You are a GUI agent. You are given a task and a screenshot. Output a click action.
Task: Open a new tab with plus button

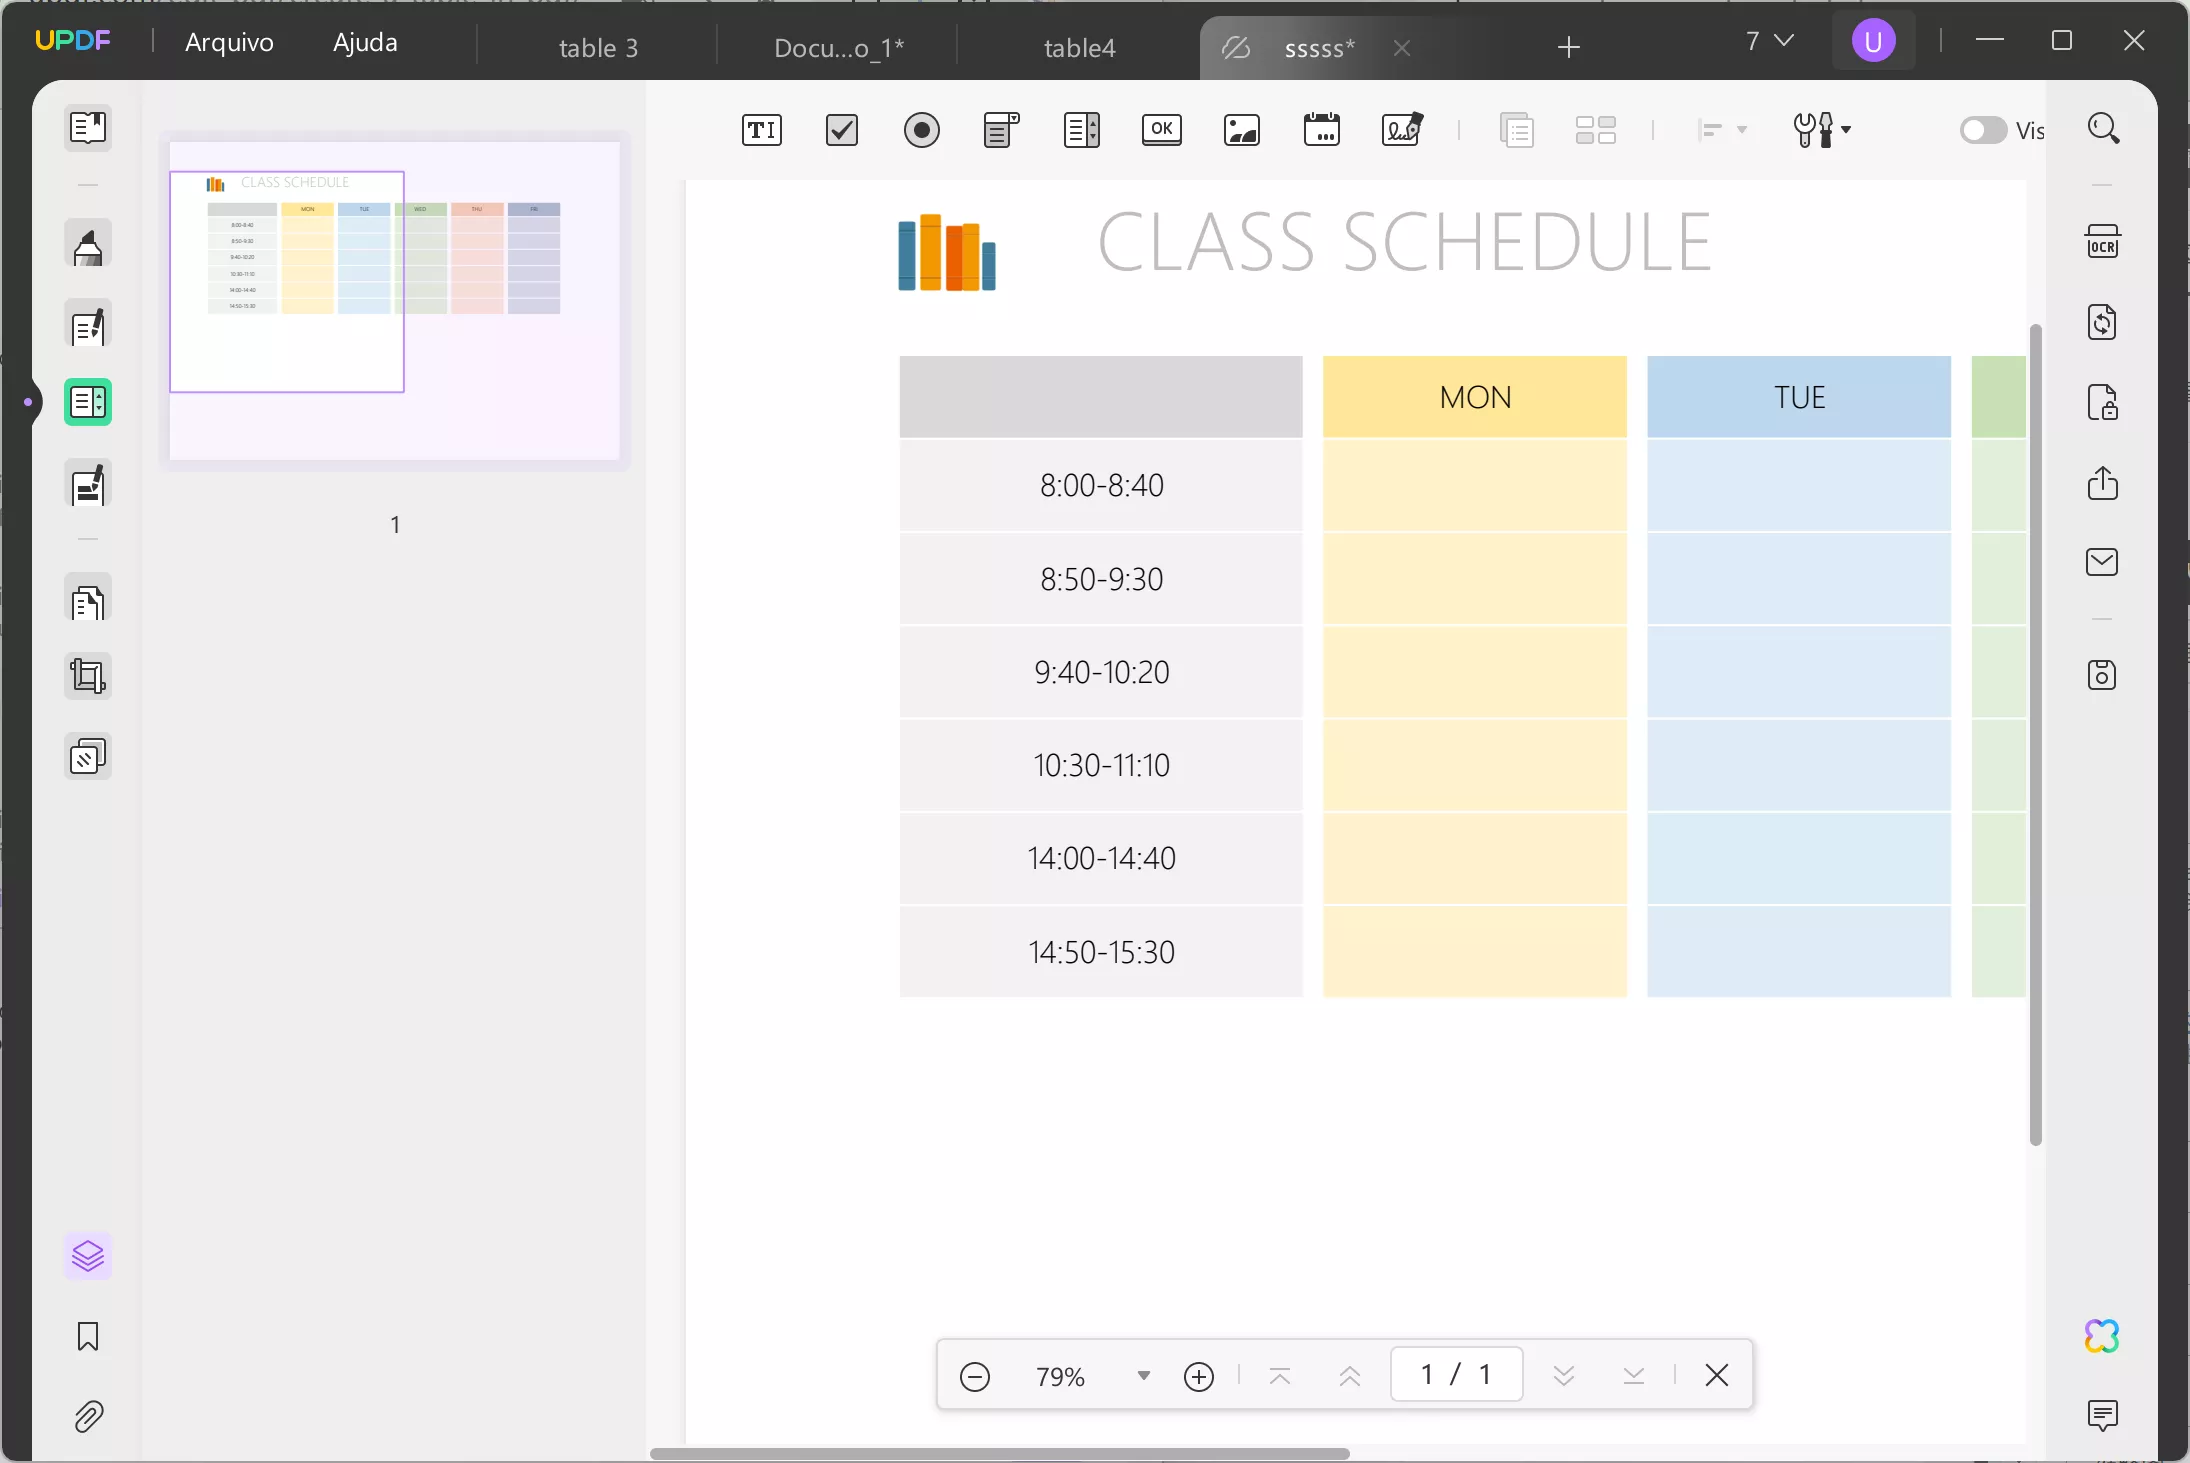click(x=1568, y=47)
